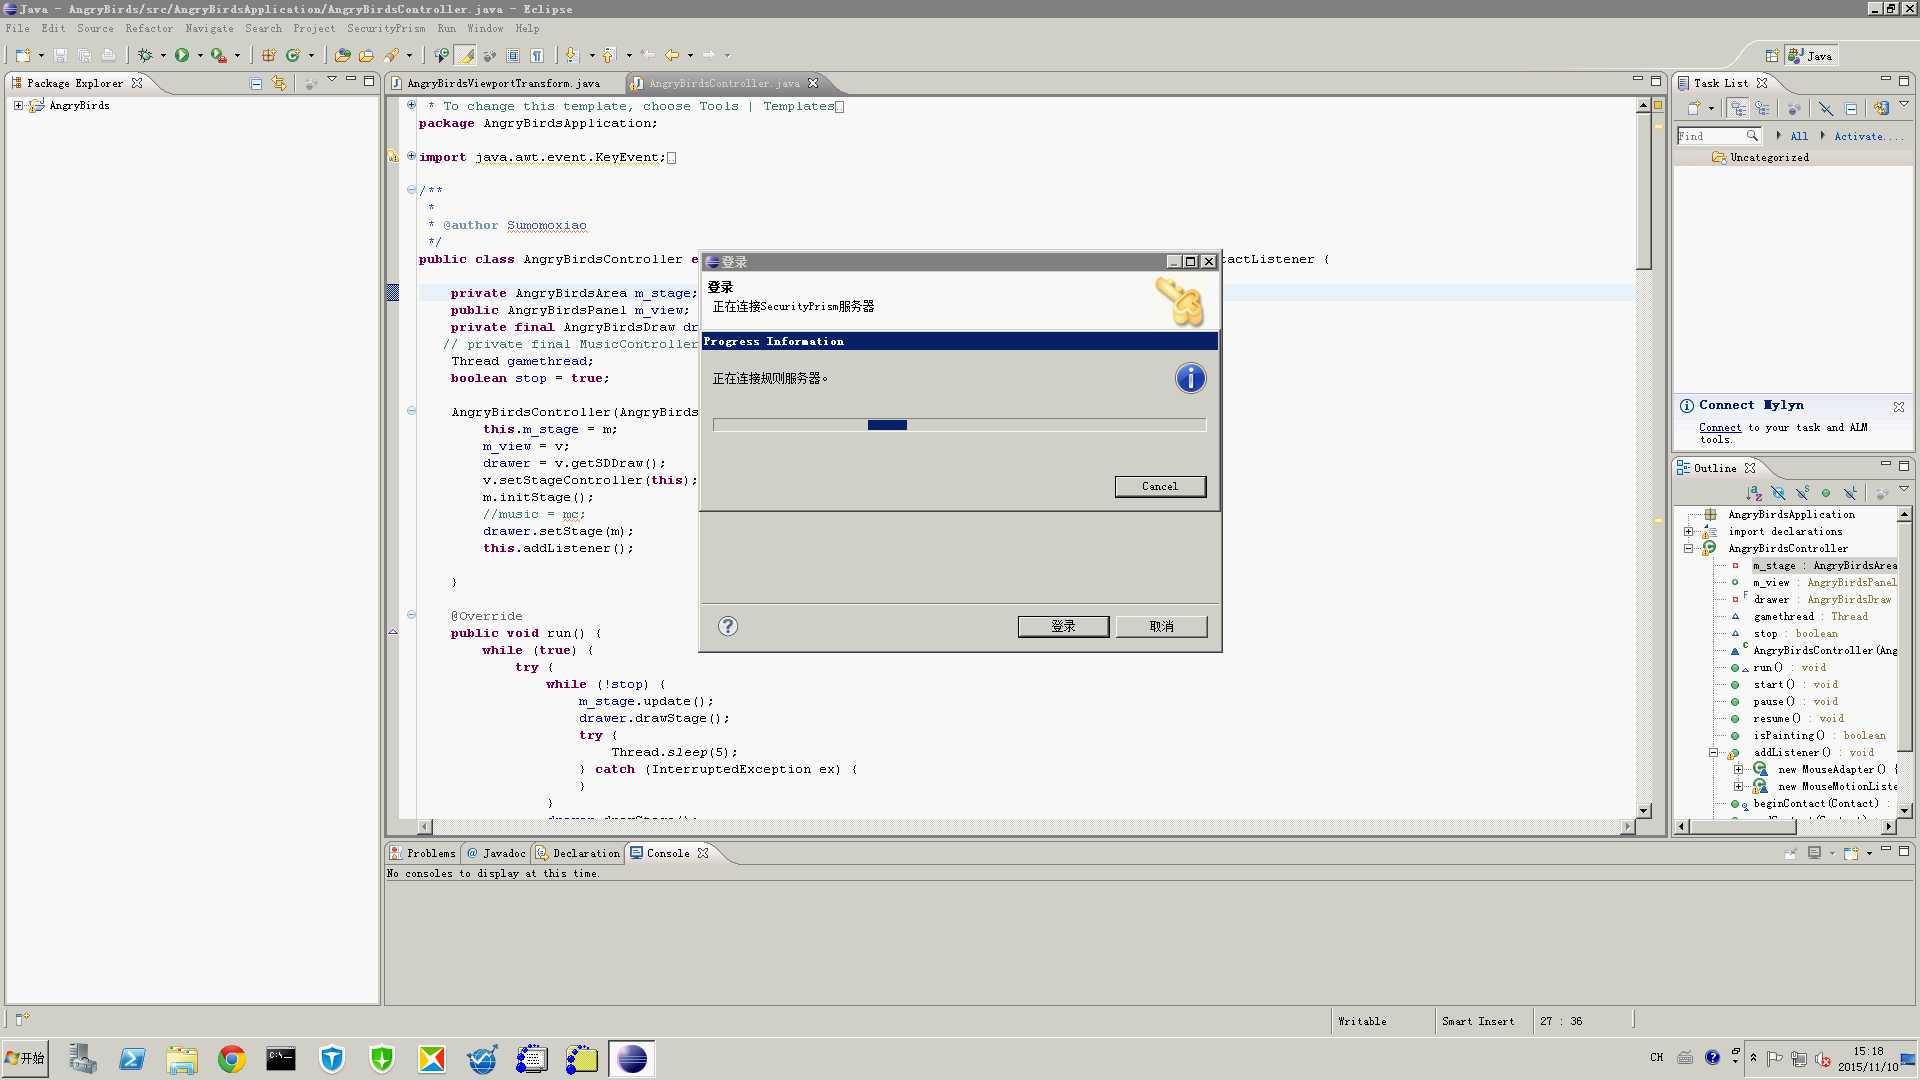Viewport: 1920px width, 1080px height.
Task: Click the Debug bug icon in toolbar
Action: (146, 55)
